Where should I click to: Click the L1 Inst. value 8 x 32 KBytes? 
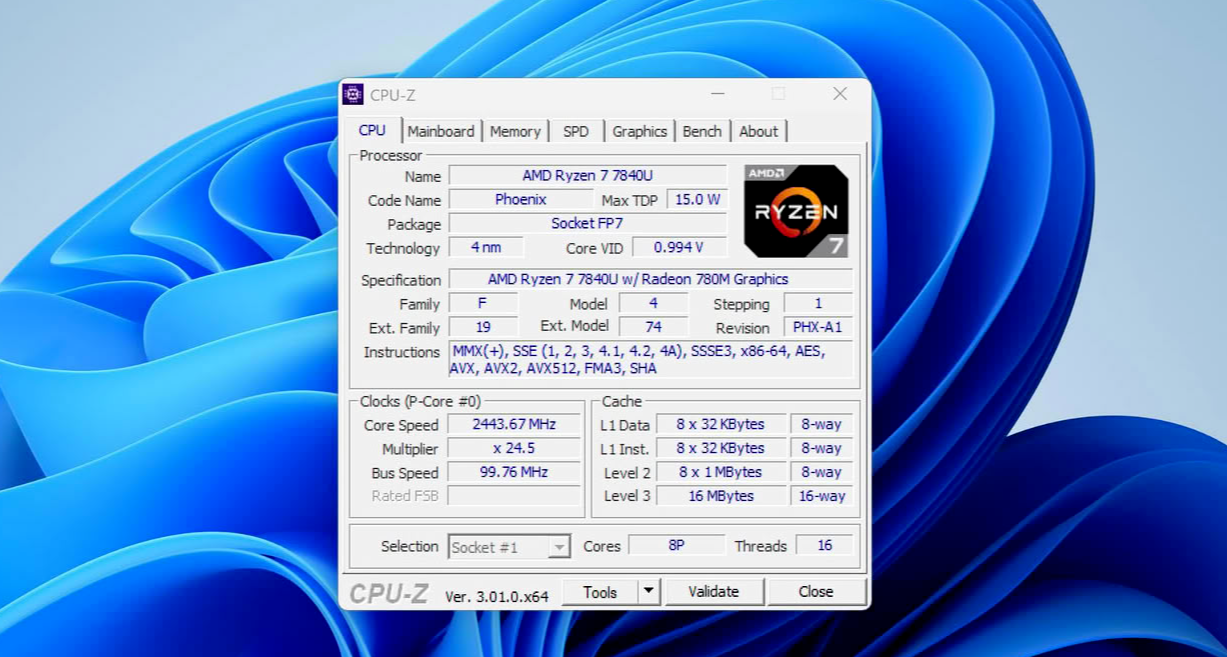[720, 448]
